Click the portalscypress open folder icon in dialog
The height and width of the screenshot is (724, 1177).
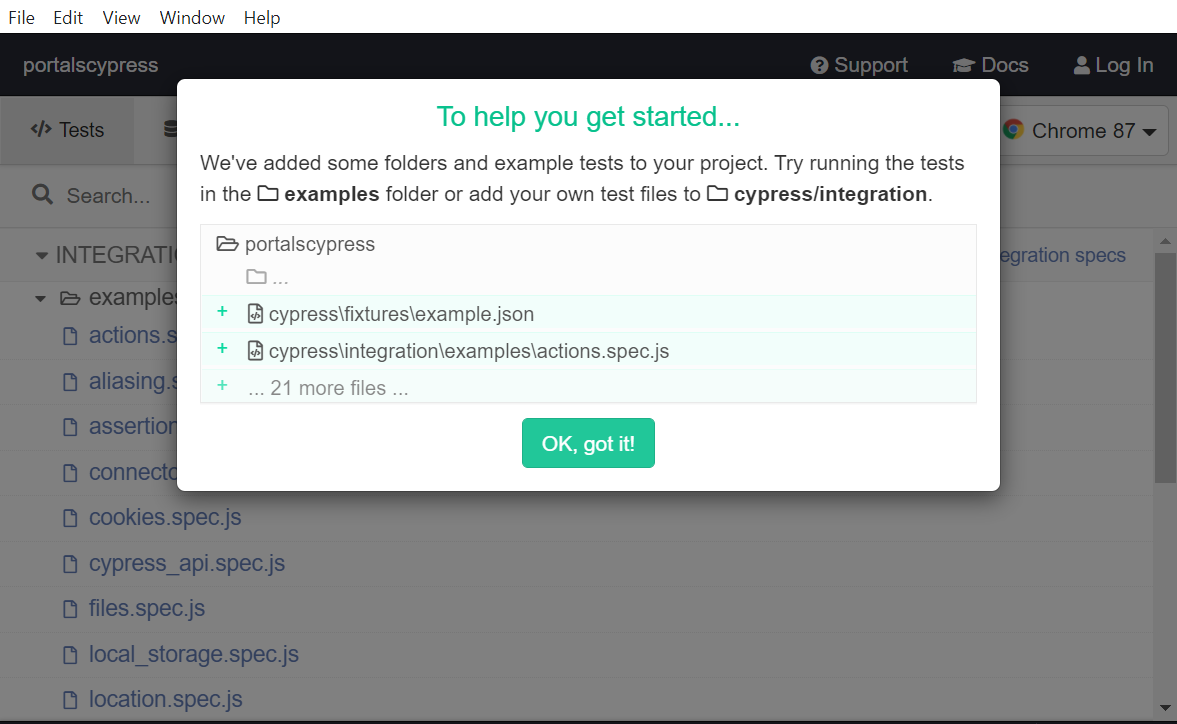click(x=227, y=244)
